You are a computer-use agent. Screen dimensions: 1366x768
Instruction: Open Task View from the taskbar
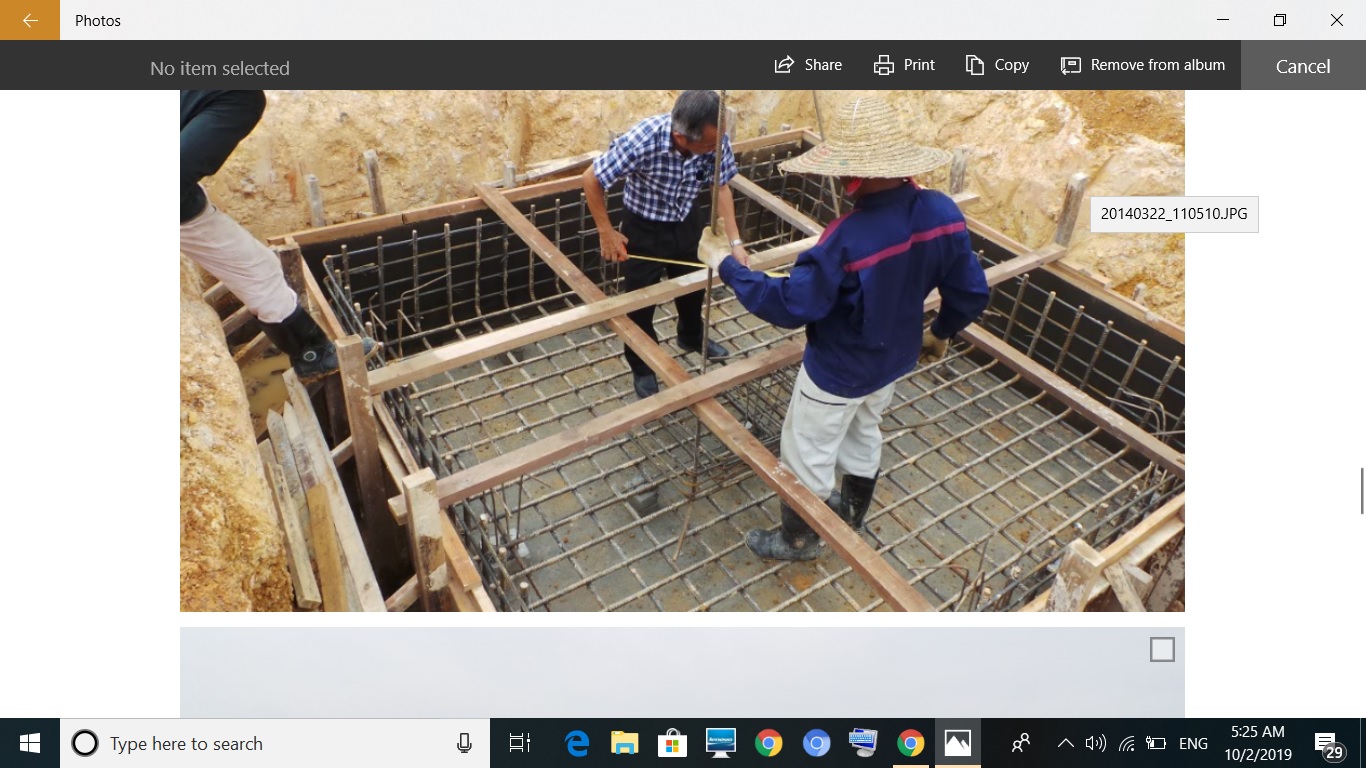[519, 743]
